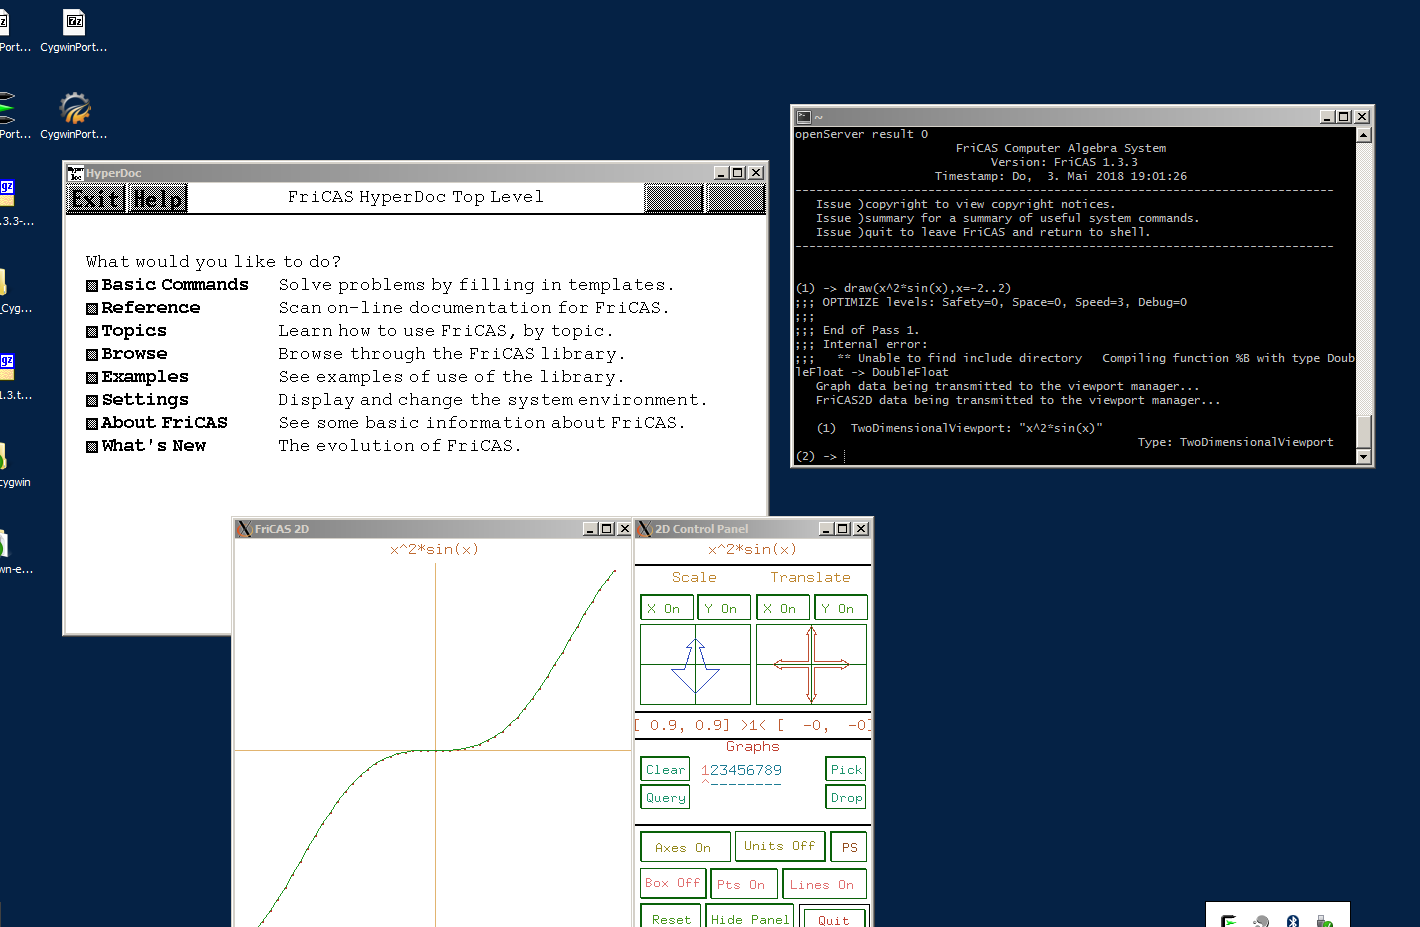Viewport: 1420px width, 927px height.
Task: Toggle Translate Y On button
Action: tap(840, 608)
